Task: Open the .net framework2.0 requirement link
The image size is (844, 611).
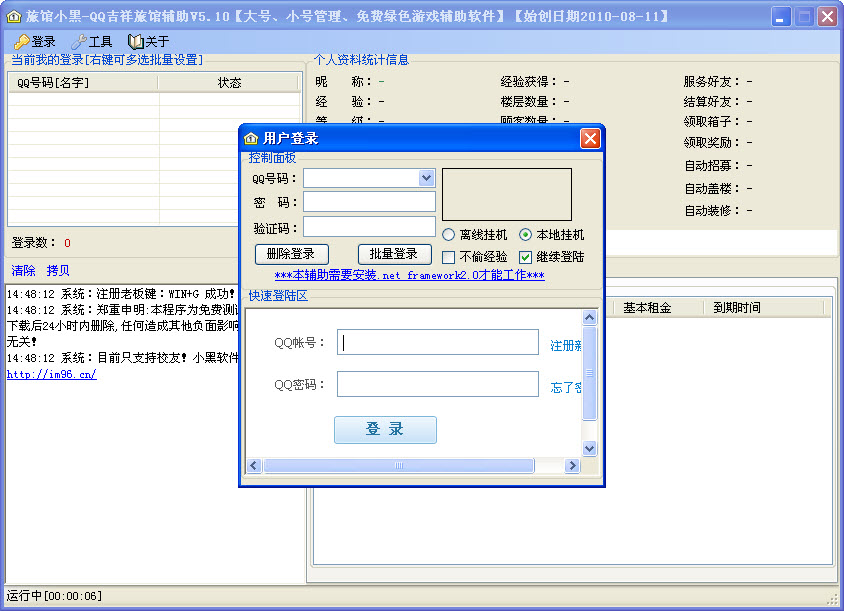Action: pos(409,275)
